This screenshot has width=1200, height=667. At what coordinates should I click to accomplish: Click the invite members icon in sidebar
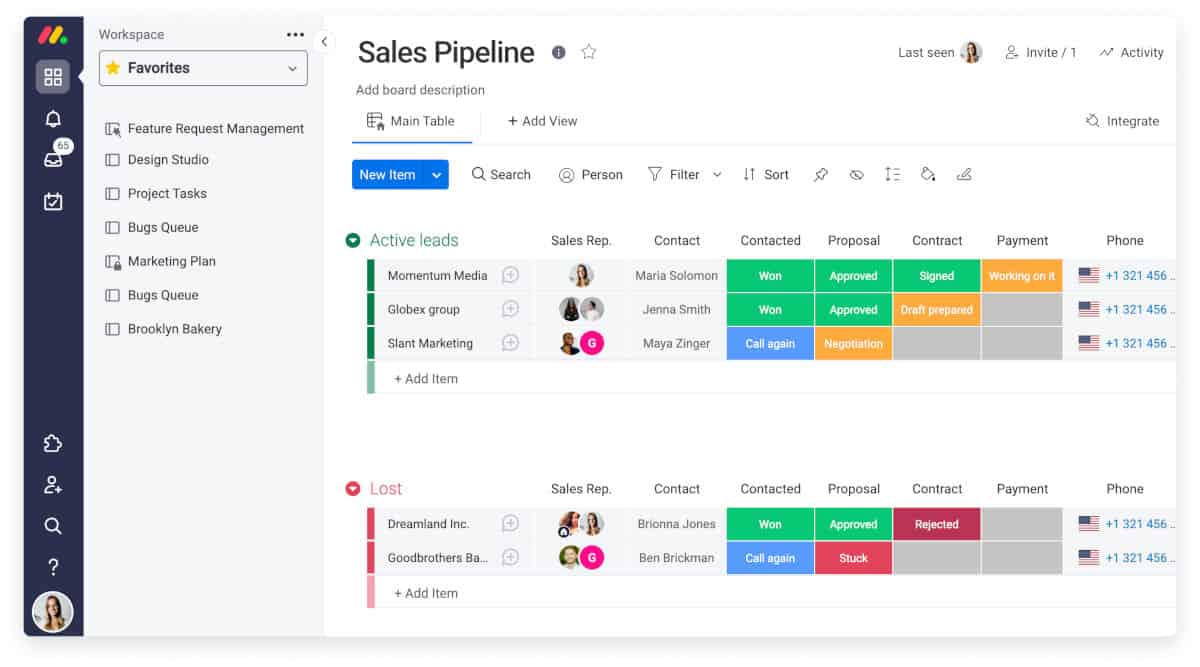click(x=53, y=485)
